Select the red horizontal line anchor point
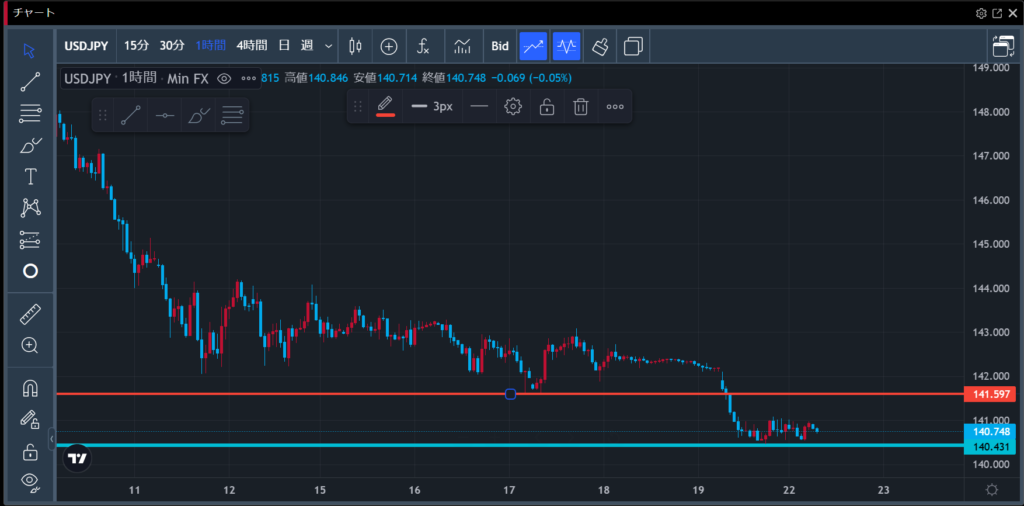The height and width of the screenshot is (506, 1024). [x=511, y=394]
